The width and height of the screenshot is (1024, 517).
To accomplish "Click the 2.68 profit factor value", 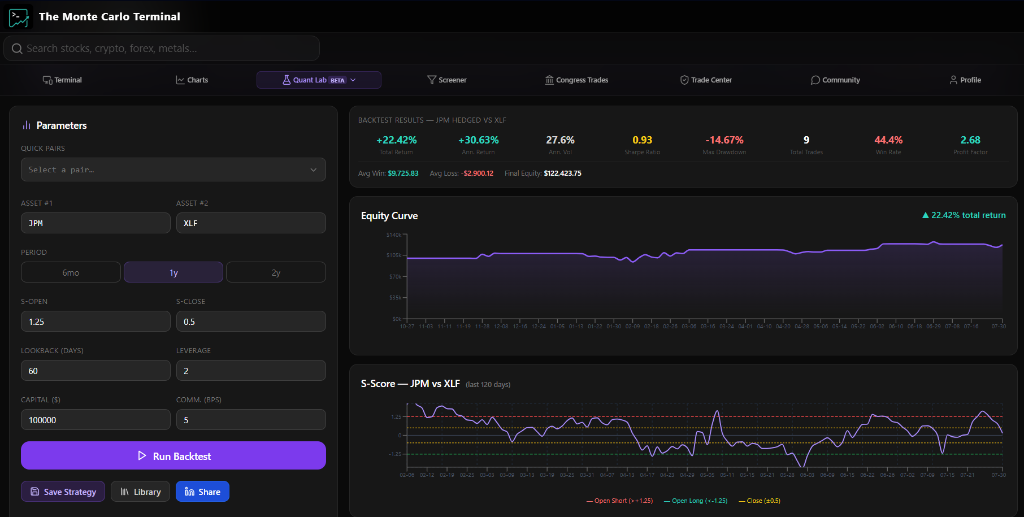I will tap(970, 140).
